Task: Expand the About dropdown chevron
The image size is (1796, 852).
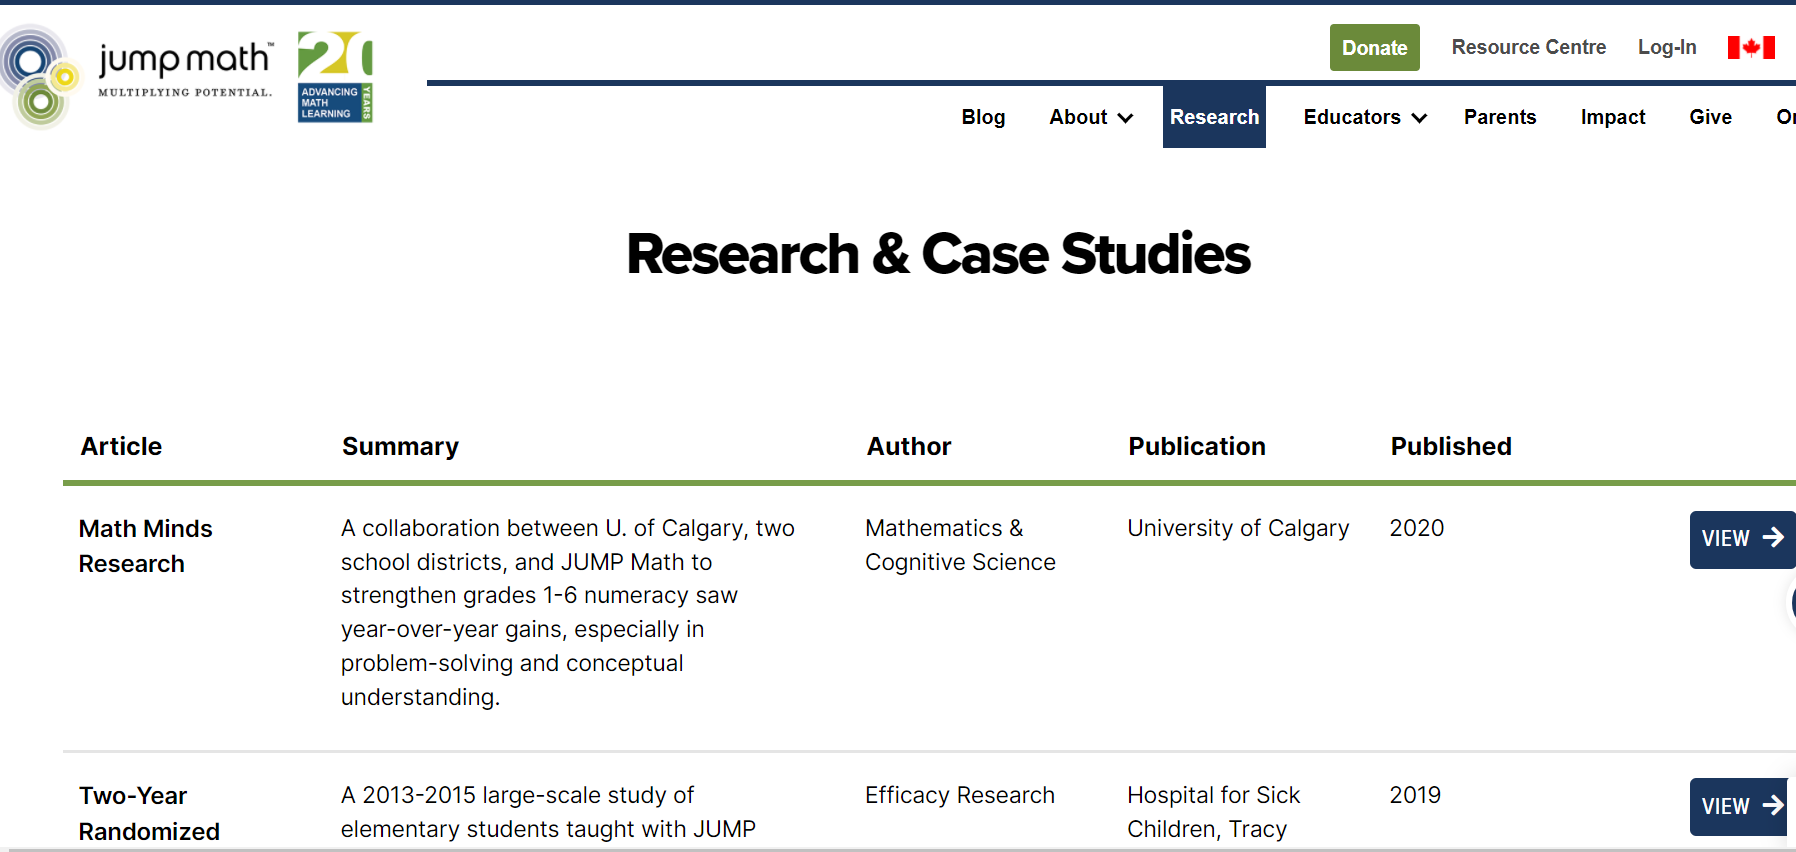Action: [1126, 118]
